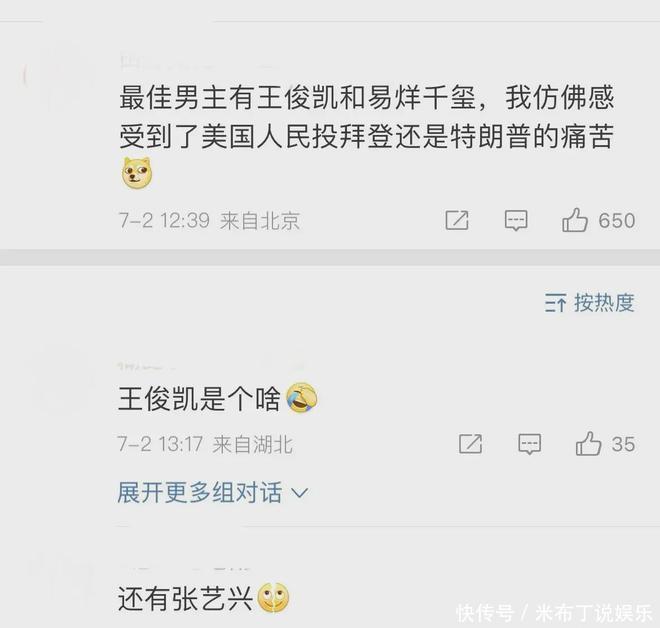This screenshot has width=660, height=628.
Task: Select the comment text 王俊凯是个啥
Action: tap(199, 398)
